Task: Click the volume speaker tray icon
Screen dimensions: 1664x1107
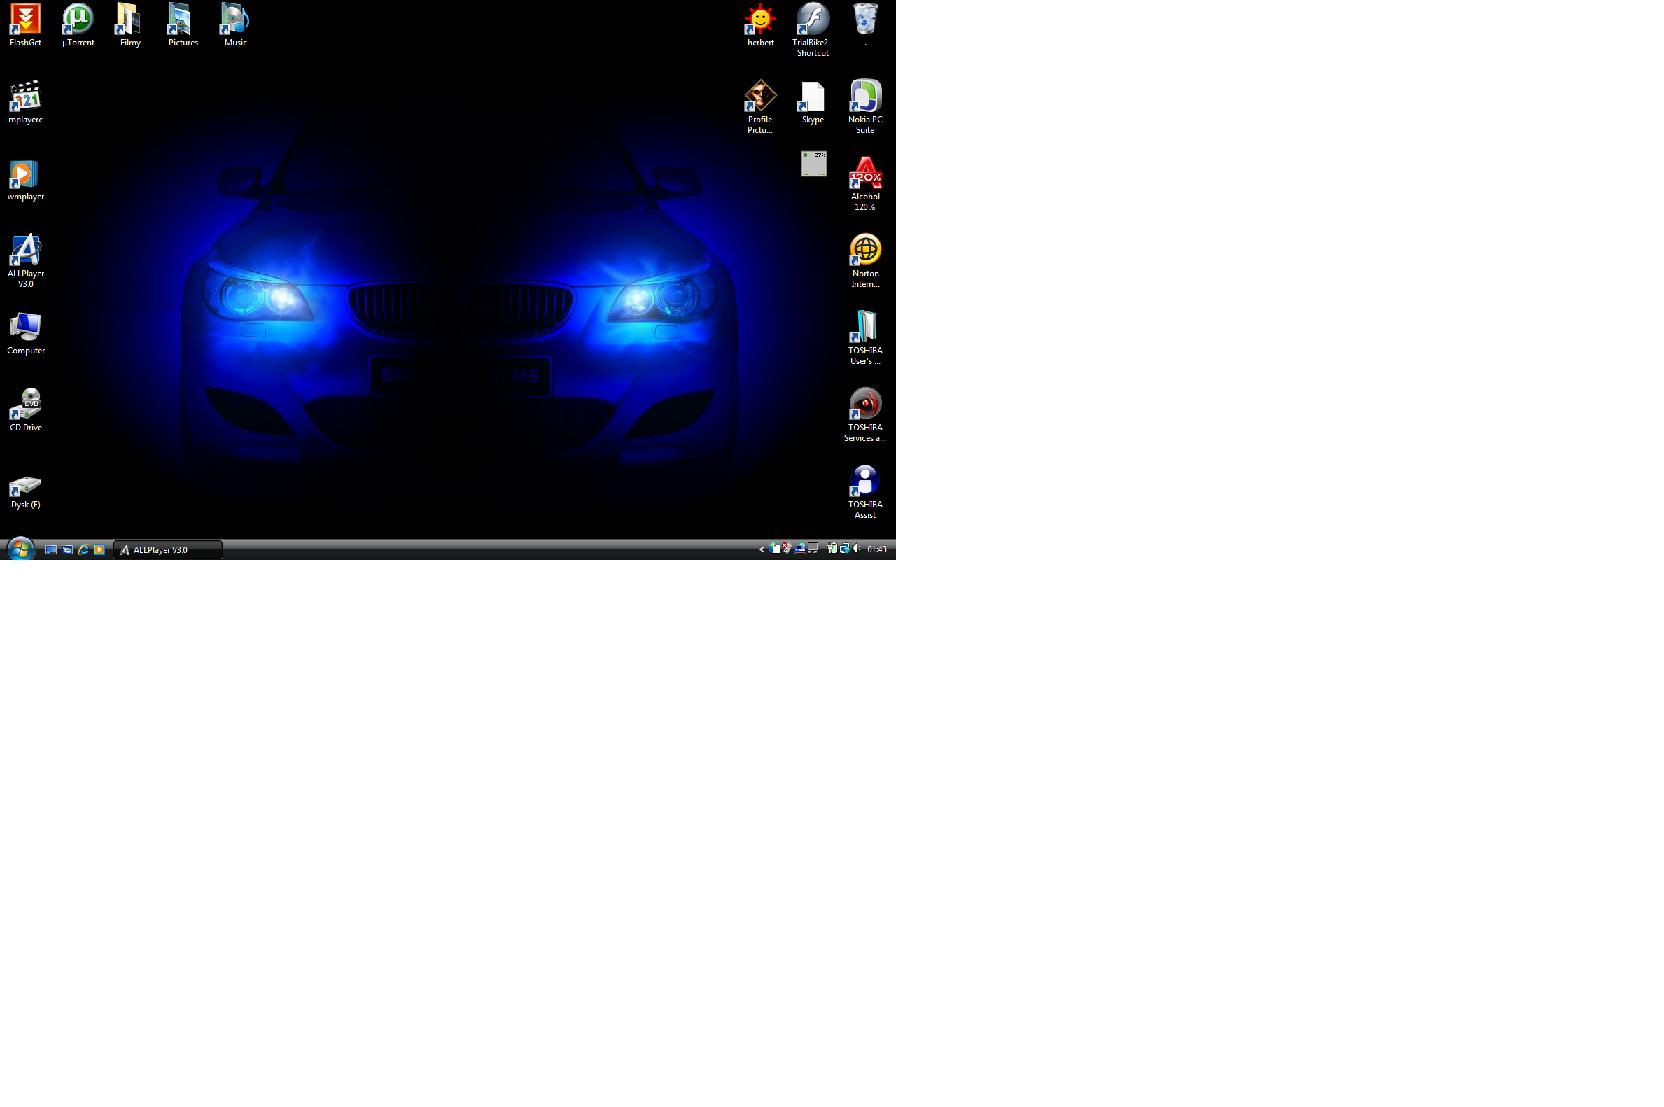Action: point(857,548)
